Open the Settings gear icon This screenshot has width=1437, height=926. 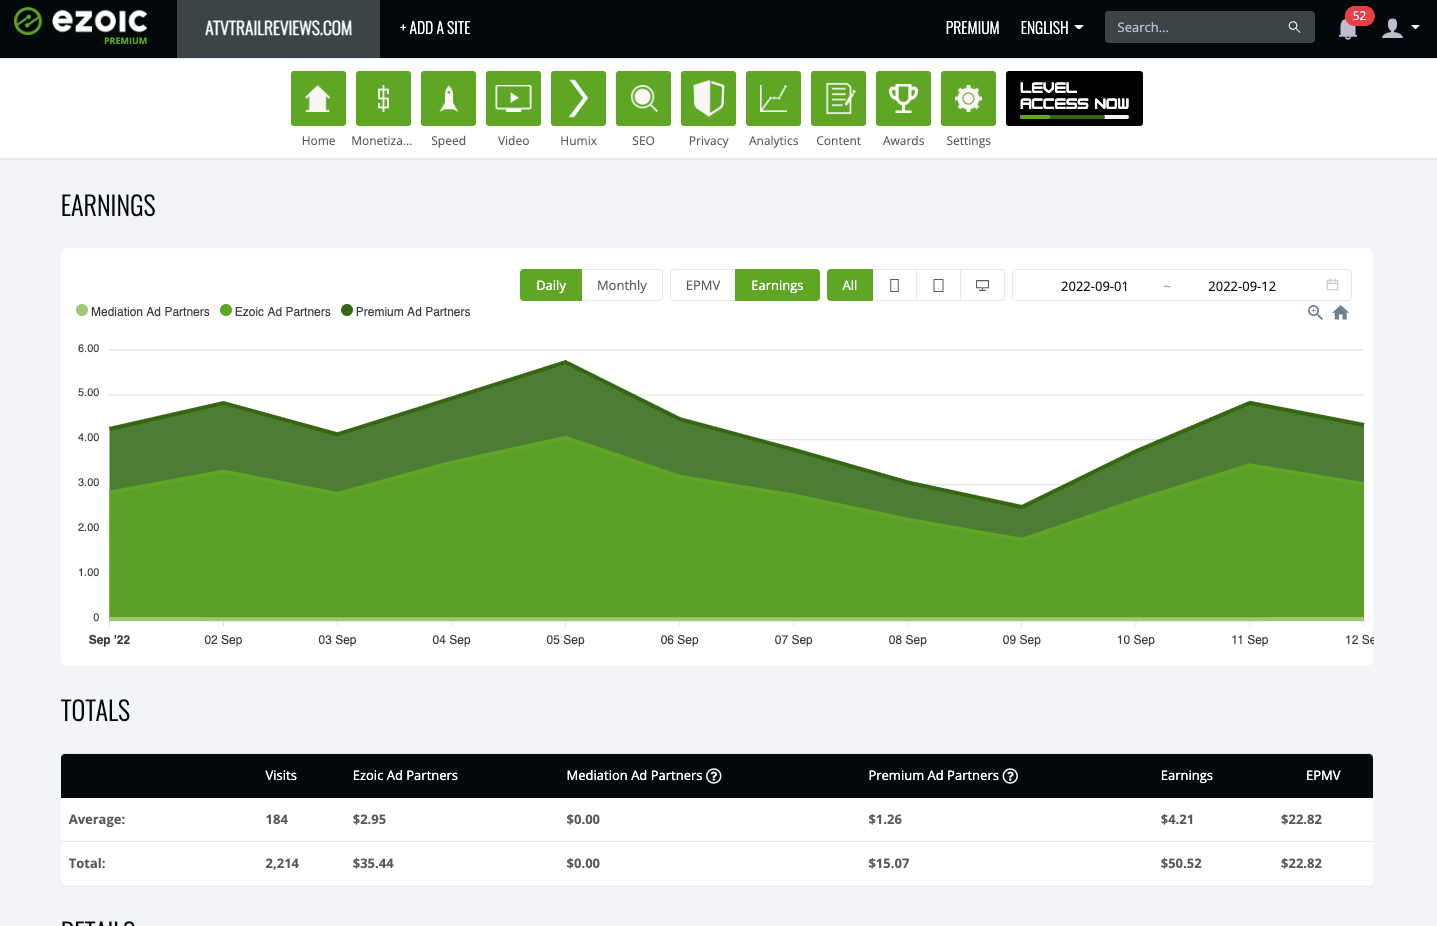(x=968, y=98)
